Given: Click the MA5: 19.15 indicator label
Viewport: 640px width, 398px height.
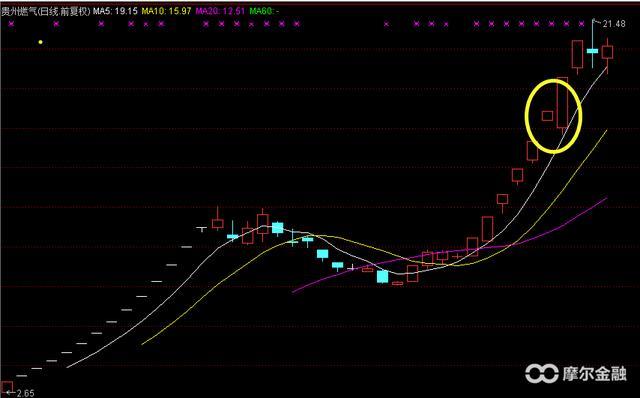Looking at the screenshot, I should (115, 11).
